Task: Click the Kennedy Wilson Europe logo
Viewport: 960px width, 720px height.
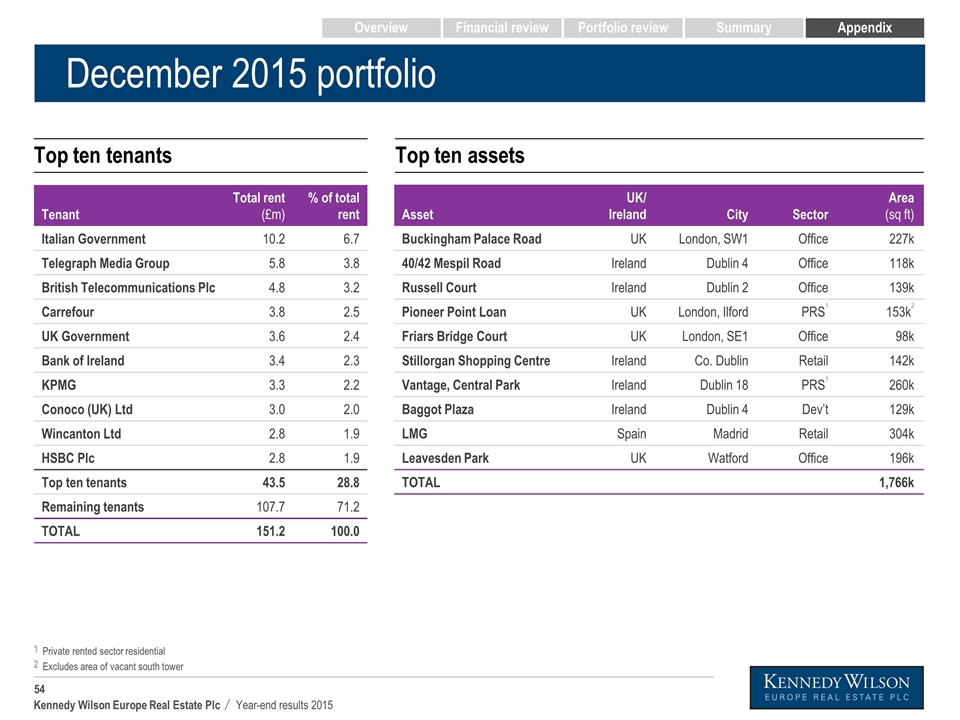Action: click(836, 688)
